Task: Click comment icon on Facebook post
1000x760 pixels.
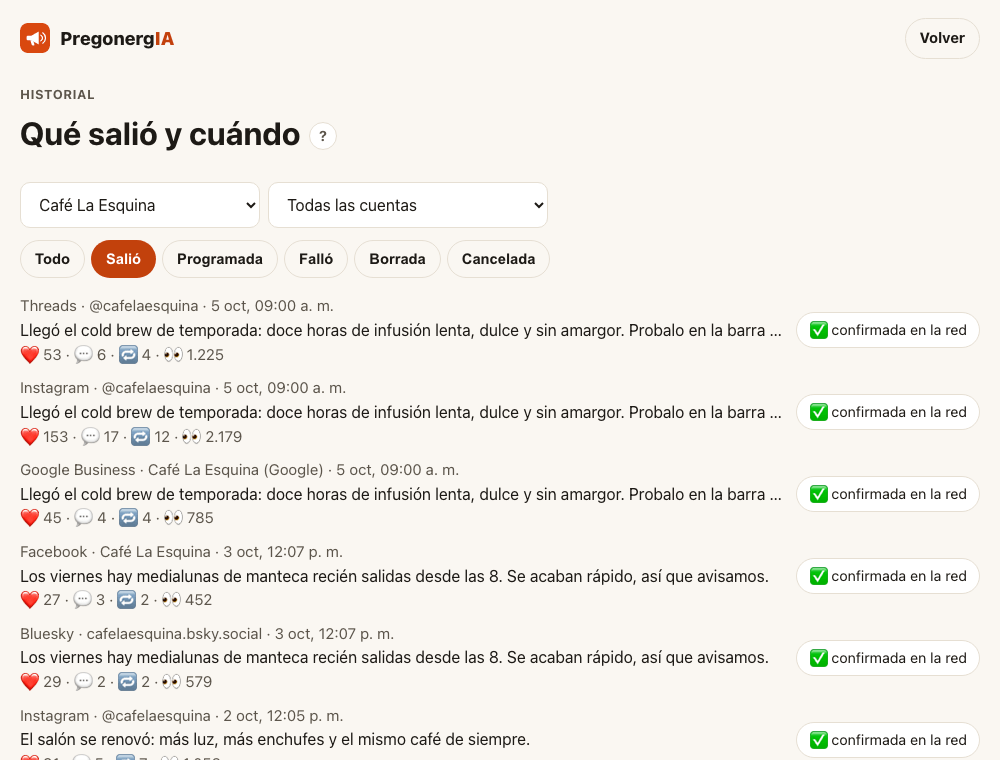Action: tap(82, 600)
